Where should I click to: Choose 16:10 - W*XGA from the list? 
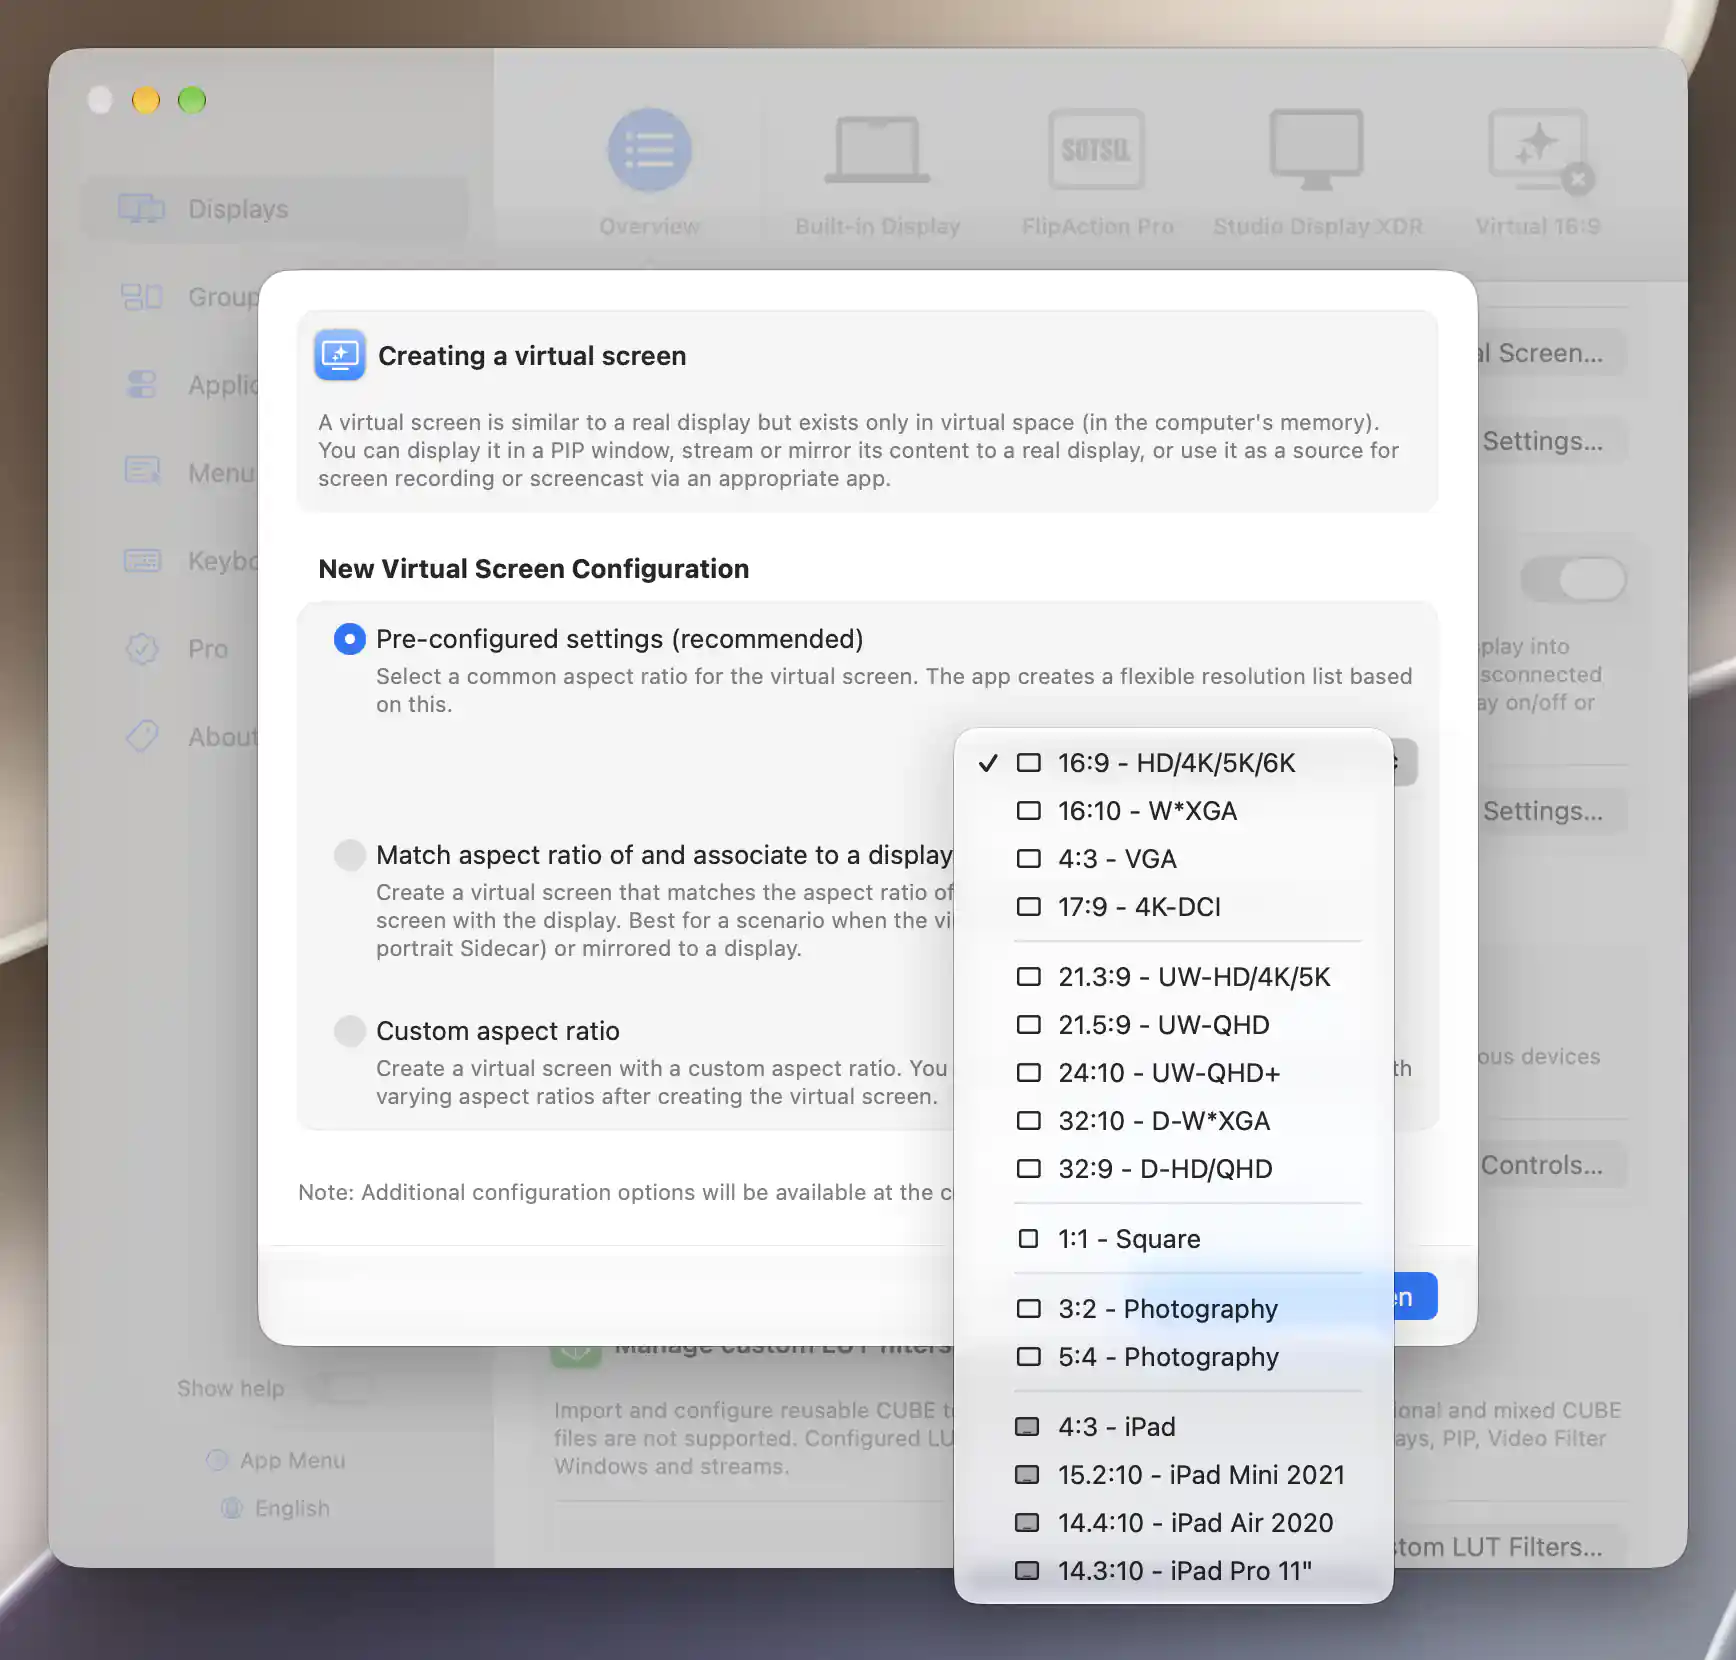click(x=1173, y=811)
